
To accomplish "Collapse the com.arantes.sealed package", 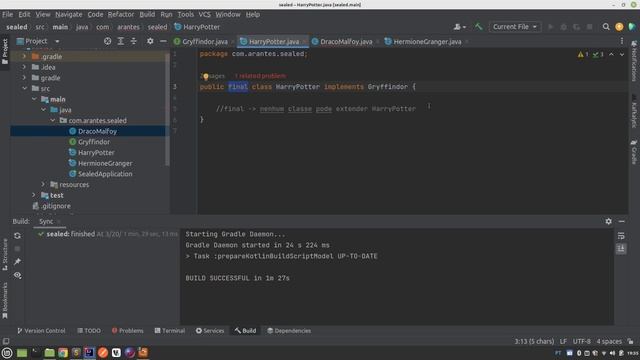I will point(53,120).
